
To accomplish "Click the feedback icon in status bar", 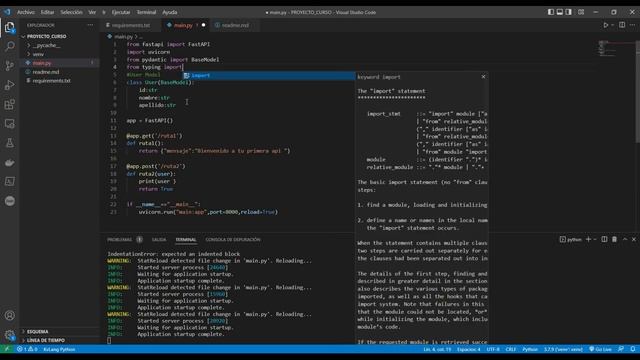I will [621, 349].
